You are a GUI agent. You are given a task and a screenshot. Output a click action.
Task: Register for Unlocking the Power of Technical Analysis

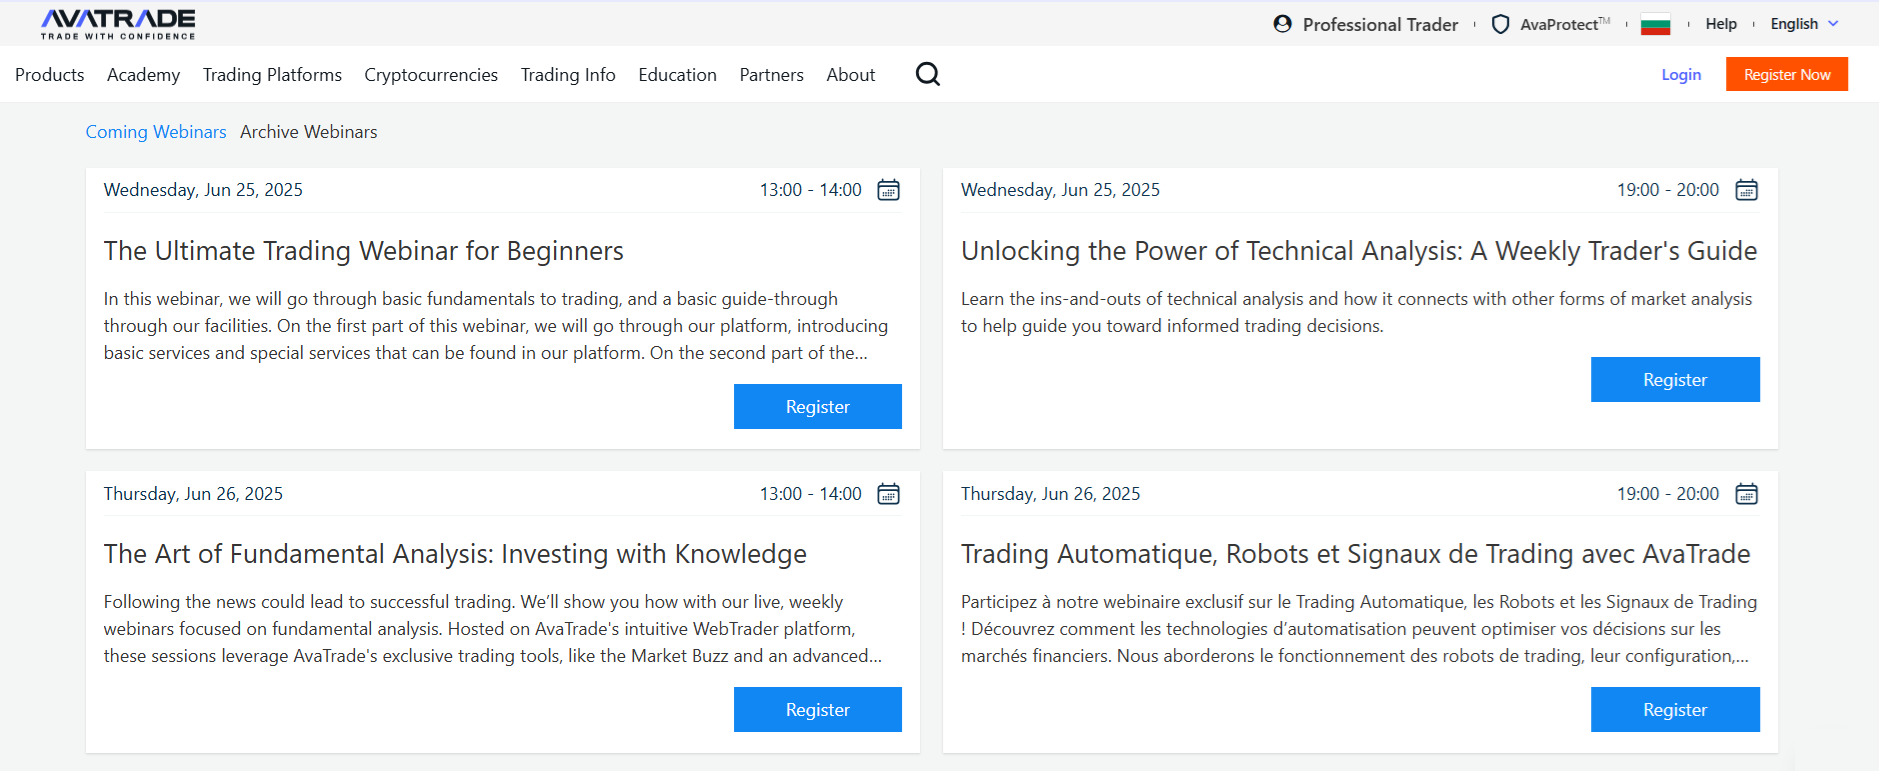point(1675,380)
